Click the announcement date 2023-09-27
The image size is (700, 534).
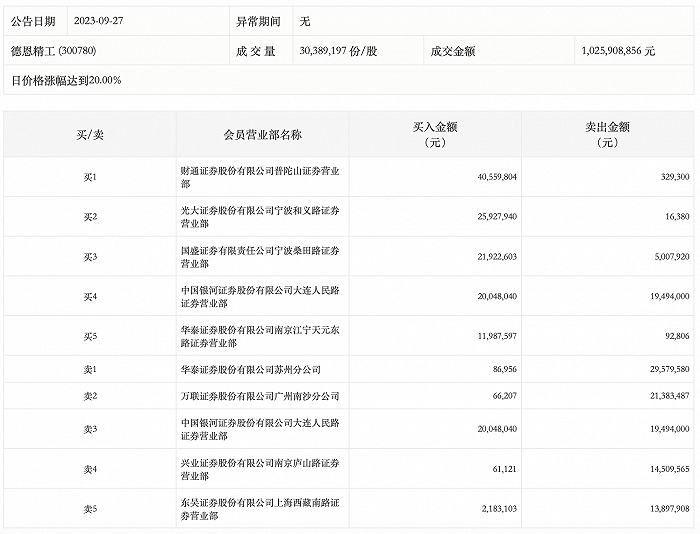pos(98,21)
